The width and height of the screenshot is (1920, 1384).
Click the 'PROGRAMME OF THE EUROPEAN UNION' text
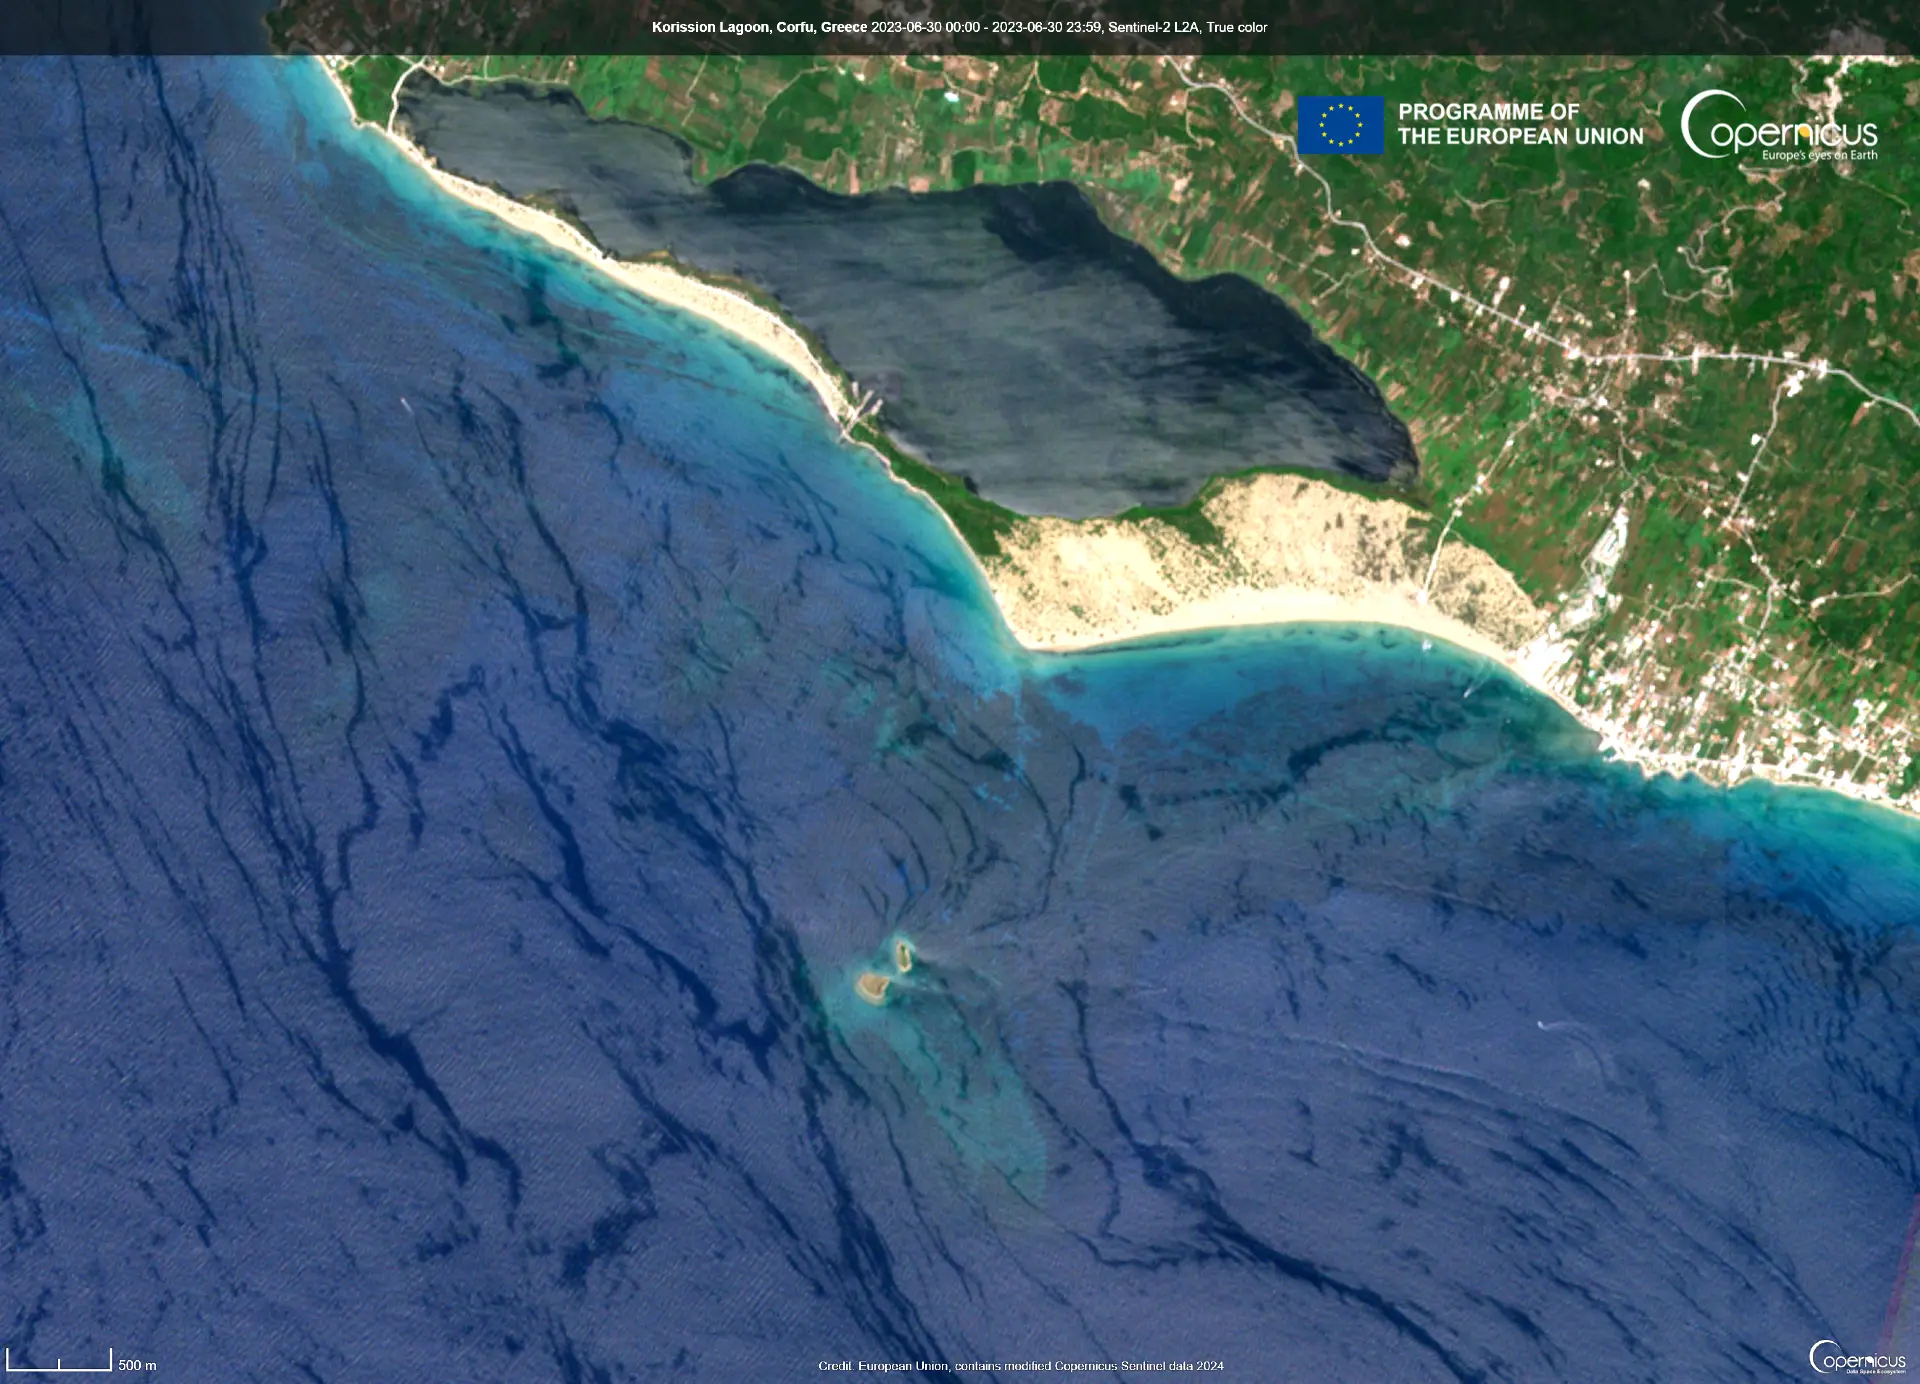click(1519, 124)
